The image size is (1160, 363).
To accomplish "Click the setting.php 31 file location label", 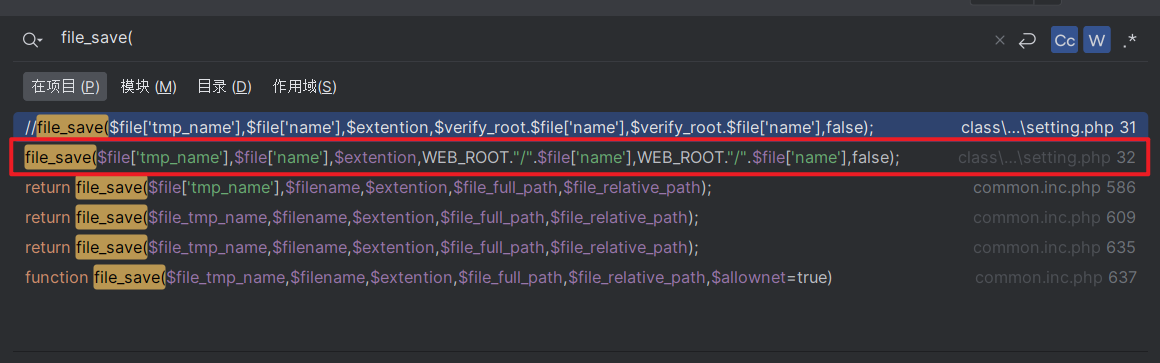I will click(x=1048, y=127).
